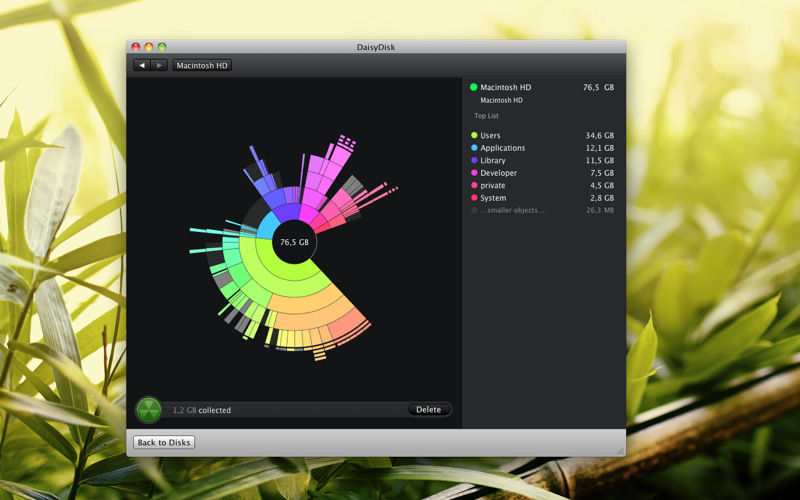800x500 pixels.
Task: Click the back navigation arrow button
Action: [x=142, y=65]
